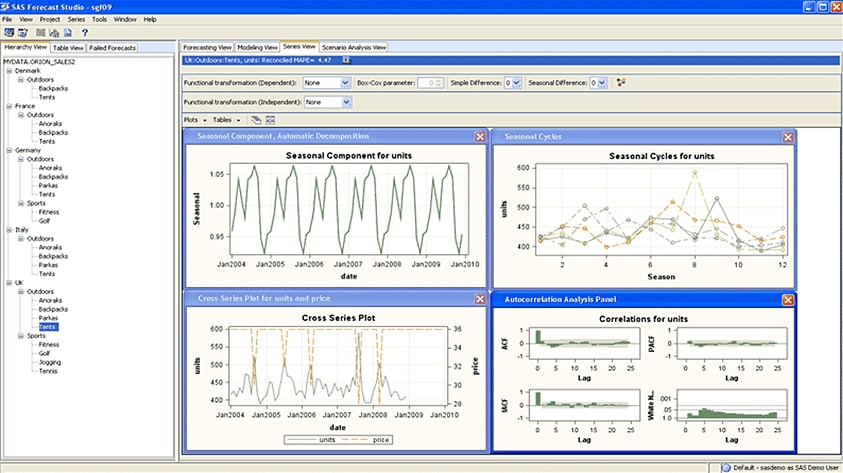Click the blue document toolbar icon

click(68, 33)
